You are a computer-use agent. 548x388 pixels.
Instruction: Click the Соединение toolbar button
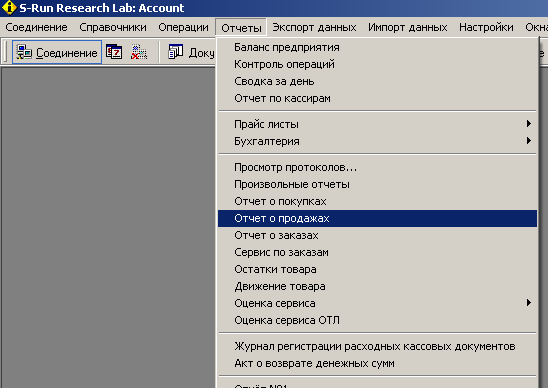tap(57, 52)
